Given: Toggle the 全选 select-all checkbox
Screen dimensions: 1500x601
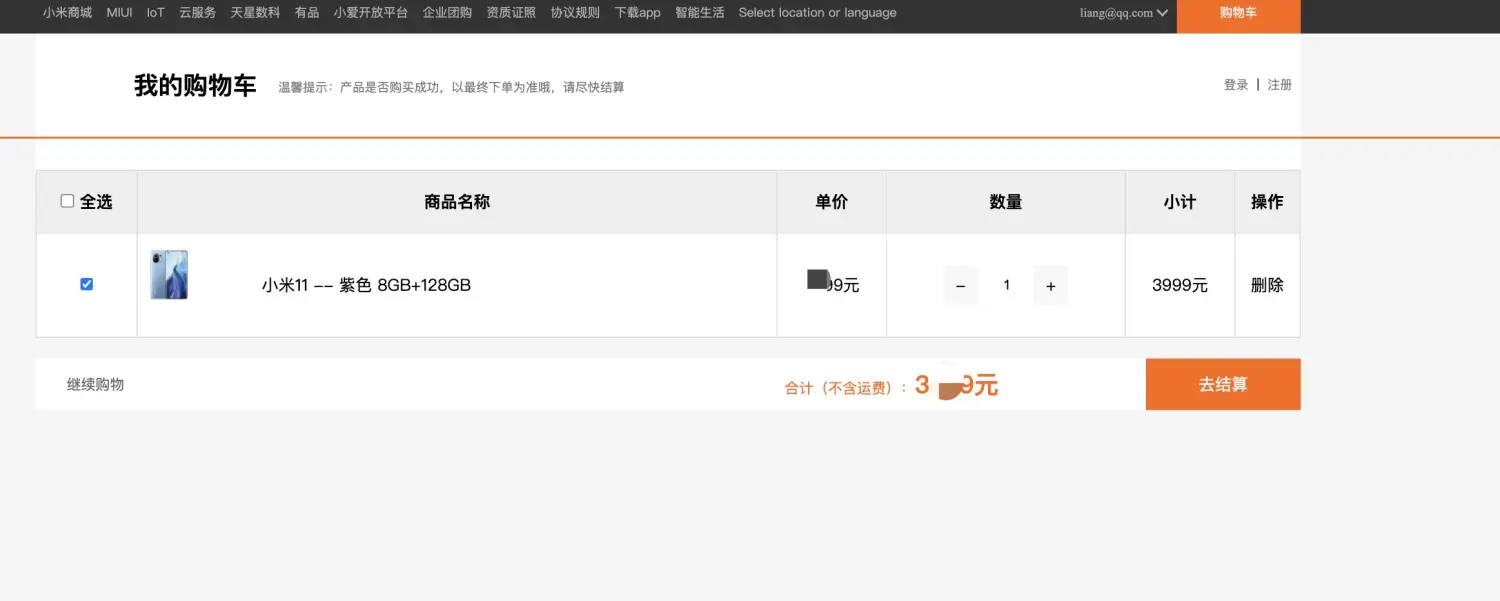Looking at the screenshot, I should click(x=68, y=201).
